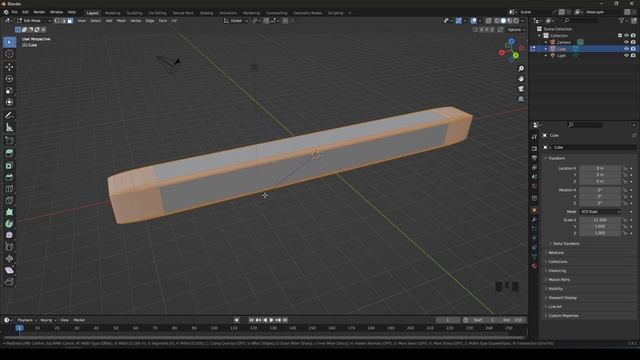Open the timeline Keying popover
Viewport: 640px width, 360px height.
tap(48, 320)
